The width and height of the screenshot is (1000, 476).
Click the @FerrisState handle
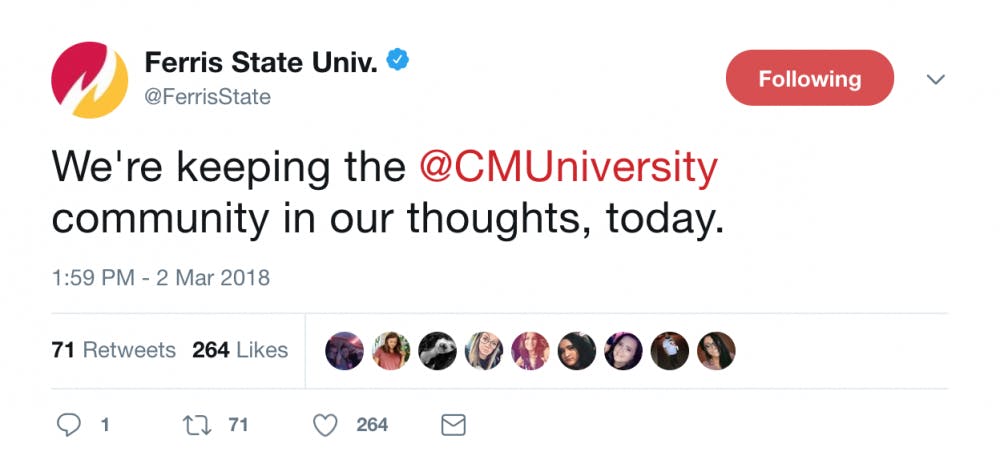[x=208, y=97]
